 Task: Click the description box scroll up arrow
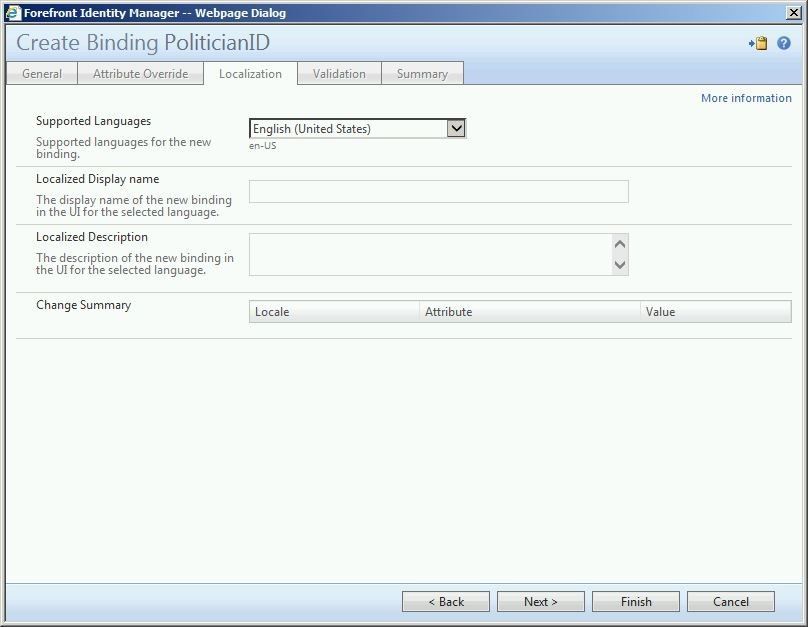click(620, 244)
